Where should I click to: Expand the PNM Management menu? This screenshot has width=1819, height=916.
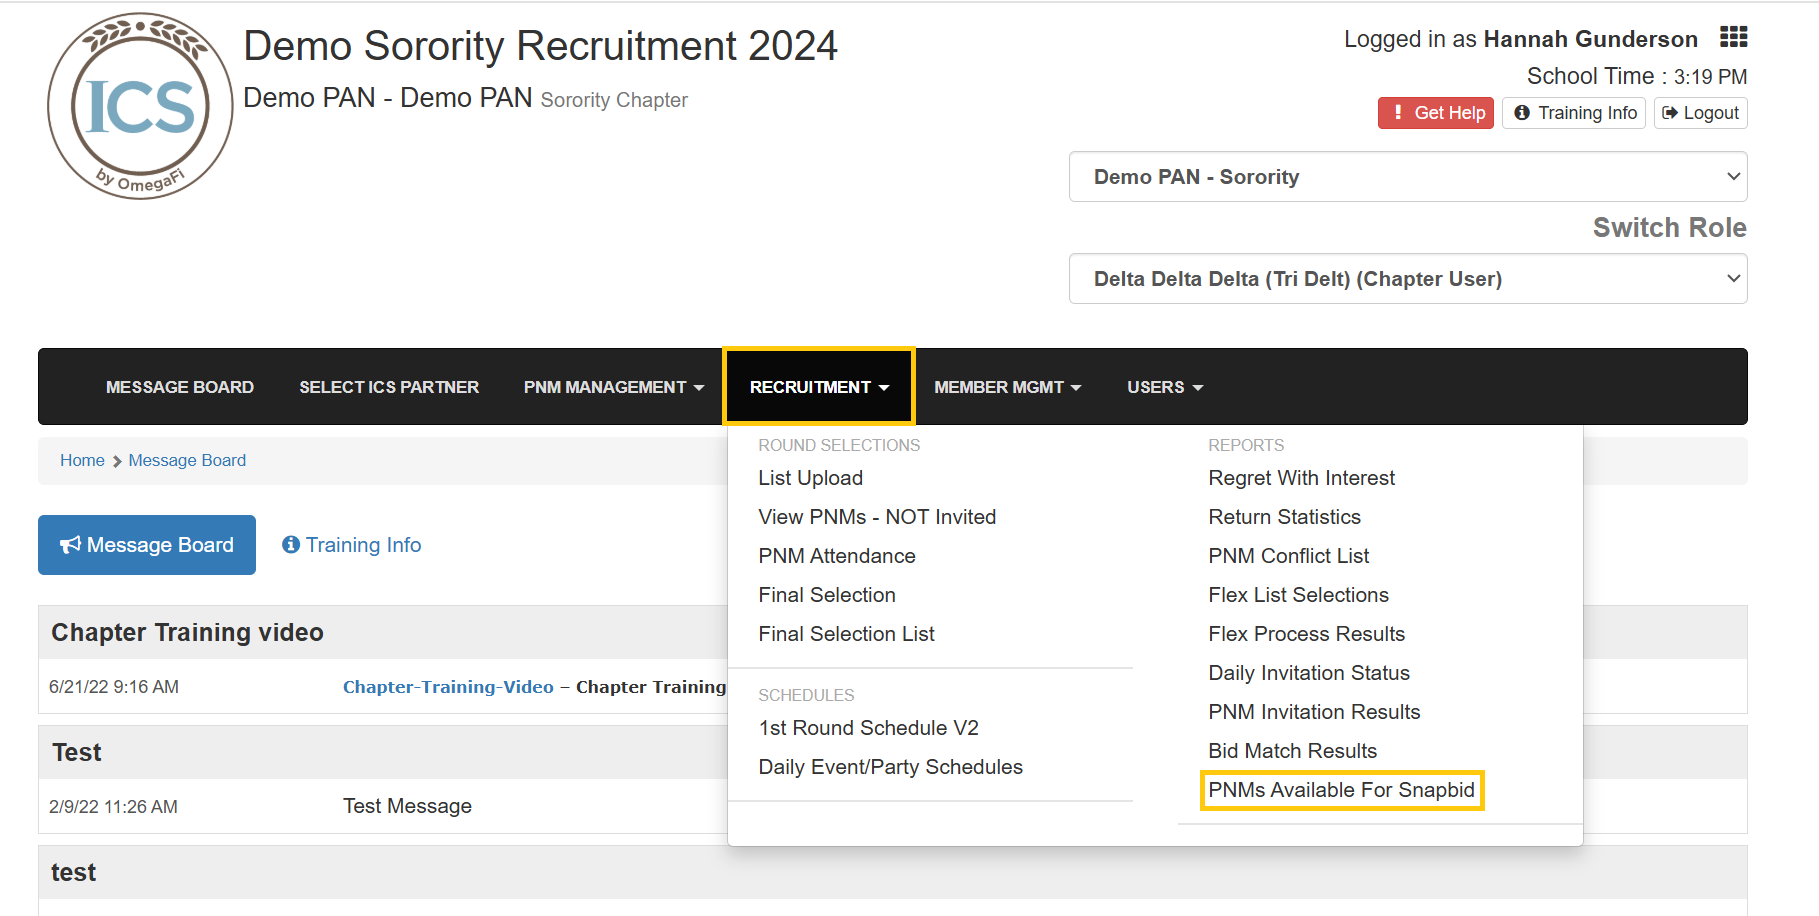614,387
